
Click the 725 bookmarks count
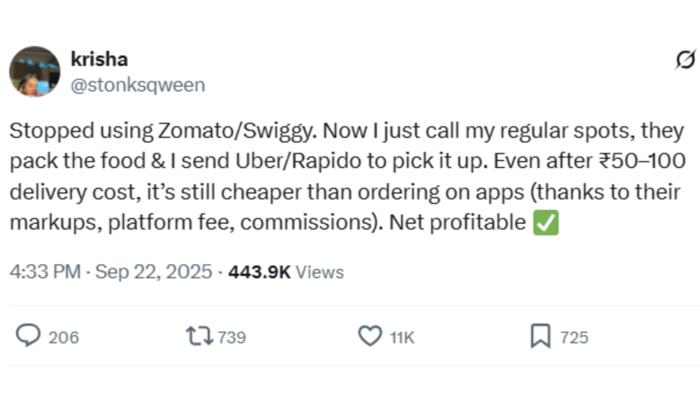(574, 337)
